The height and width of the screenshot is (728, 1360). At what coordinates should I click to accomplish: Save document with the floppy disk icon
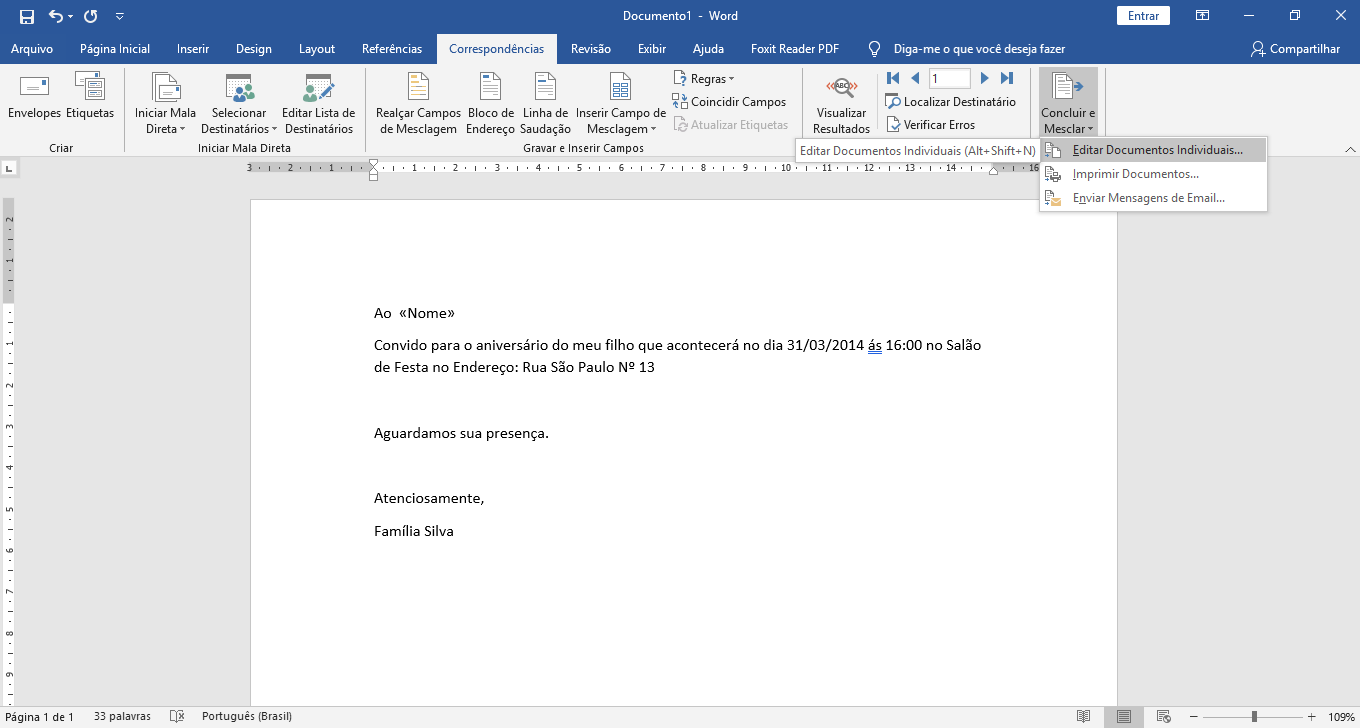(x=27, y=16)
